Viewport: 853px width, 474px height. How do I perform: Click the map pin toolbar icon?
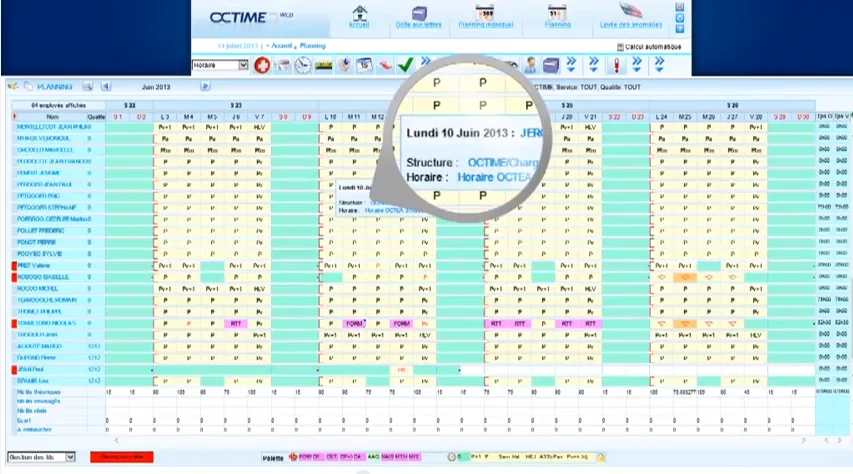coord(344,65)
